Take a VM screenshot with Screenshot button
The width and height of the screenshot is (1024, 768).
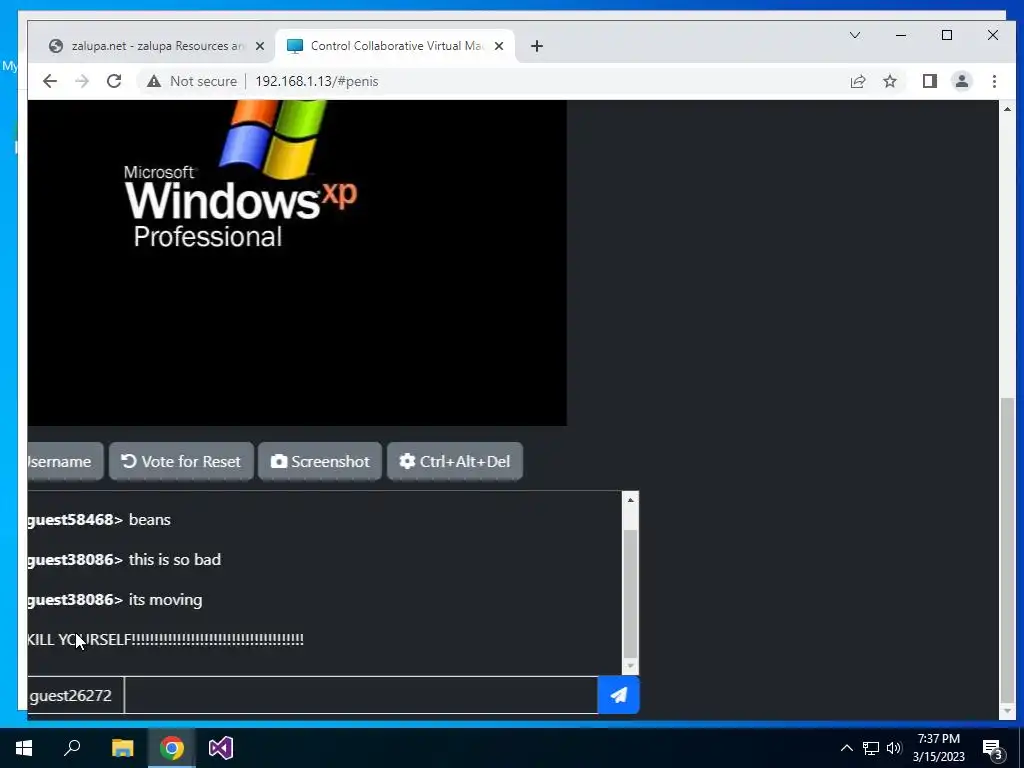tap(320, 462)
